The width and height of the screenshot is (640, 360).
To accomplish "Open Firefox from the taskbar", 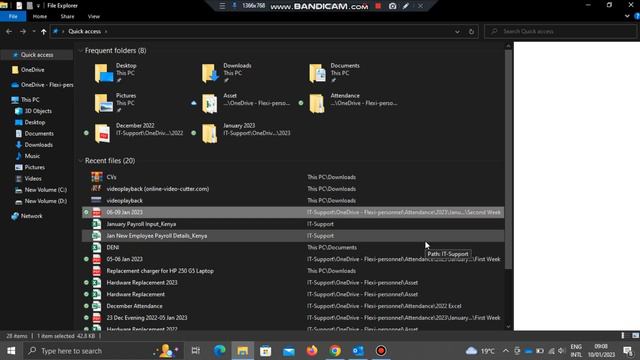I will (x=312, y=351).
